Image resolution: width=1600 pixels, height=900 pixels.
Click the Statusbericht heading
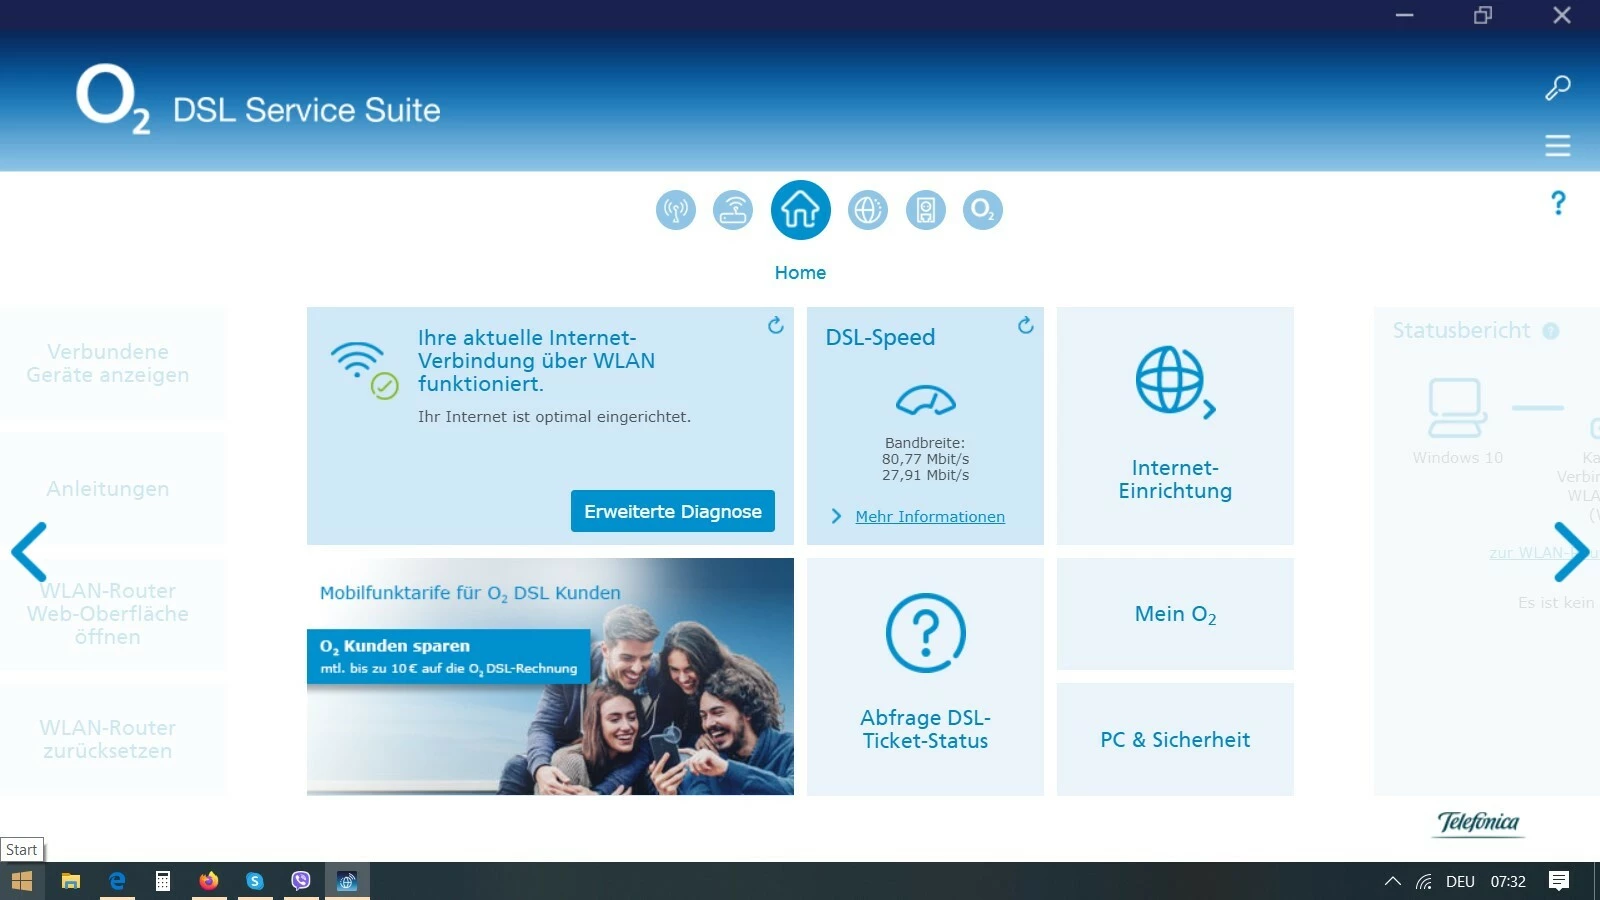pyautogui.click(x=1461, y=331)
